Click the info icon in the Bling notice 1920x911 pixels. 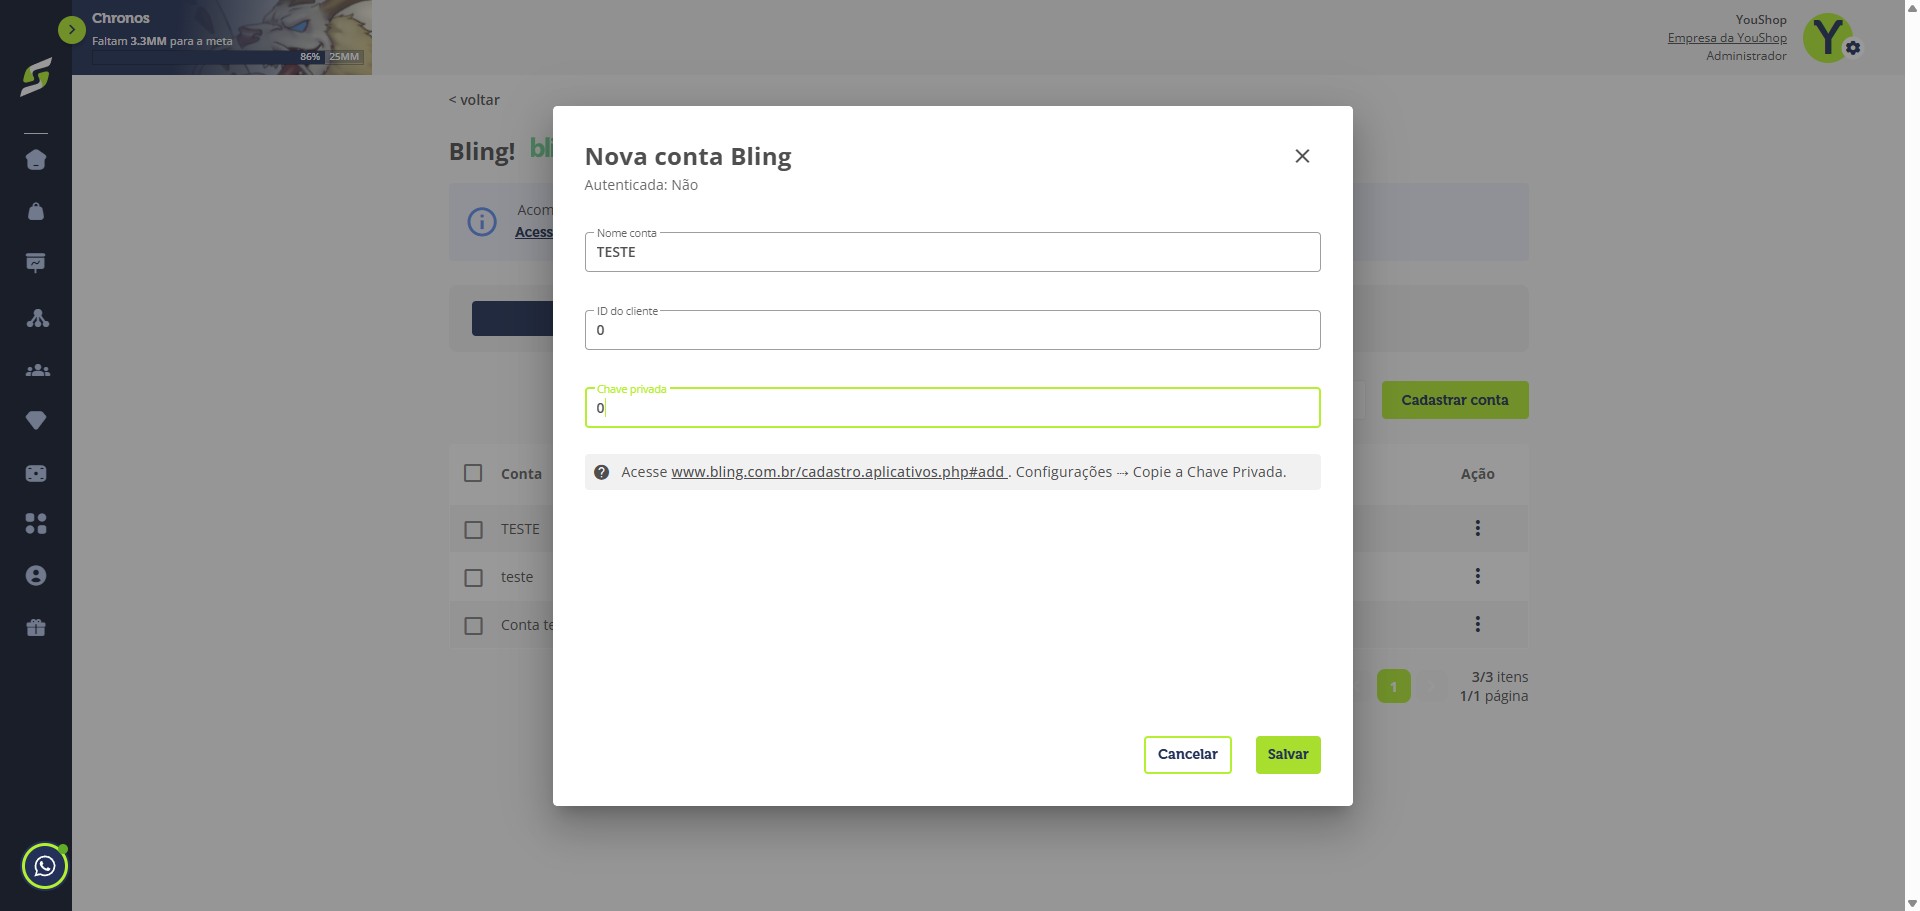tap(482, 222)
